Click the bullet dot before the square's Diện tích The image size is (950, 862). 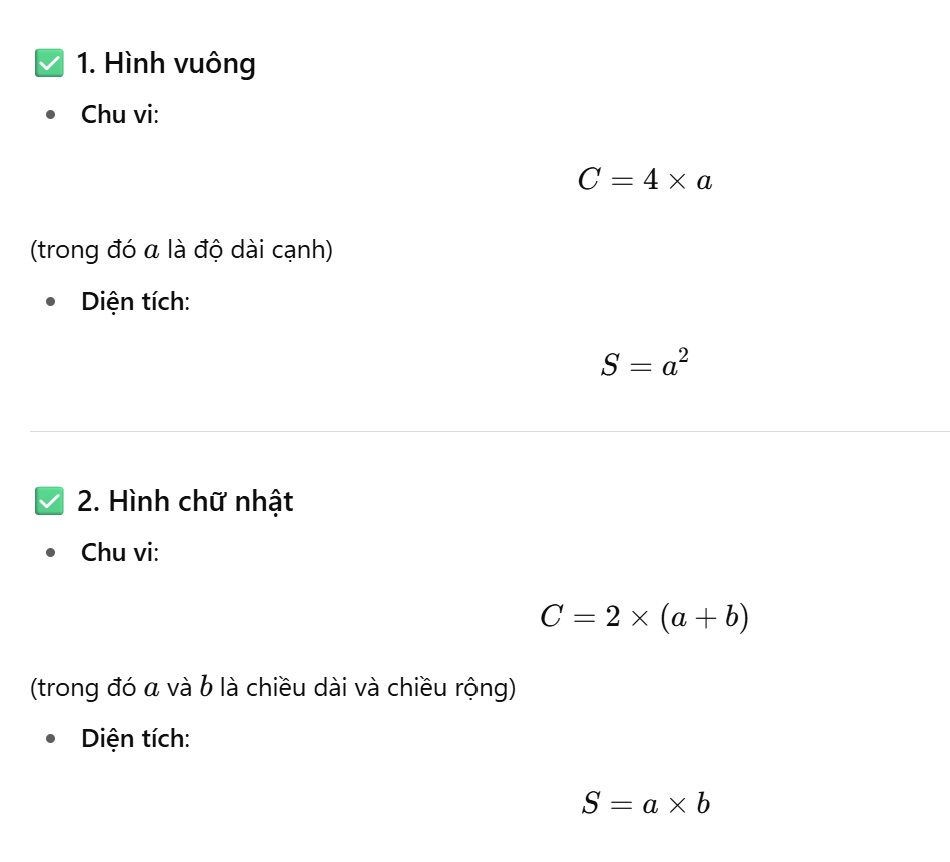coord(51,302)
